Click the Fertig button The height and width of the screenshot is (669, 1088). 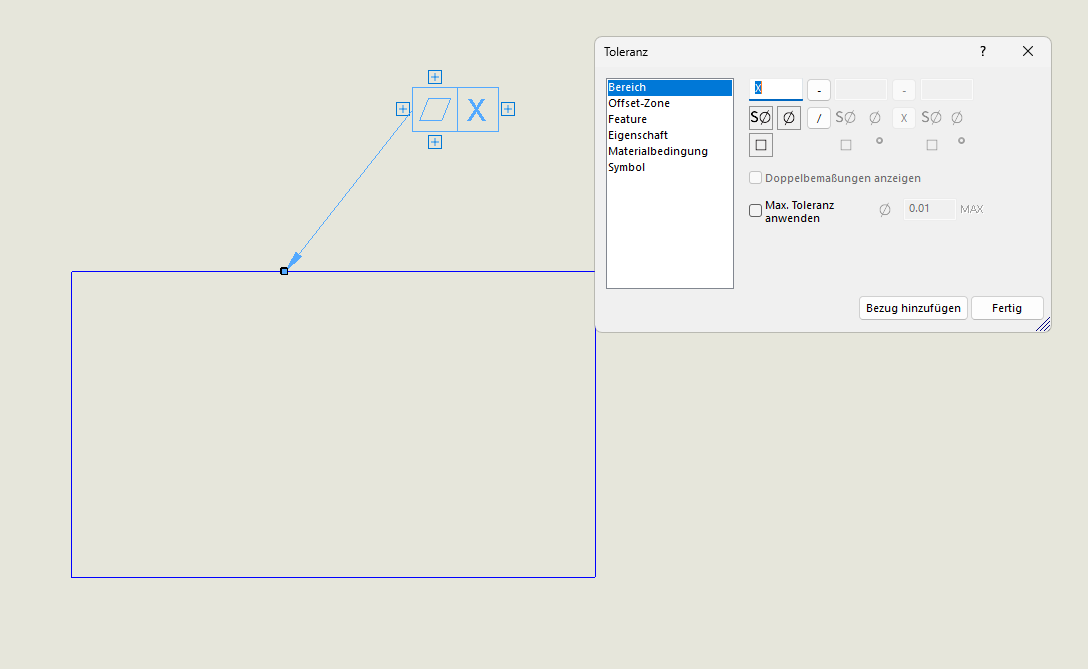point(1007,308)
